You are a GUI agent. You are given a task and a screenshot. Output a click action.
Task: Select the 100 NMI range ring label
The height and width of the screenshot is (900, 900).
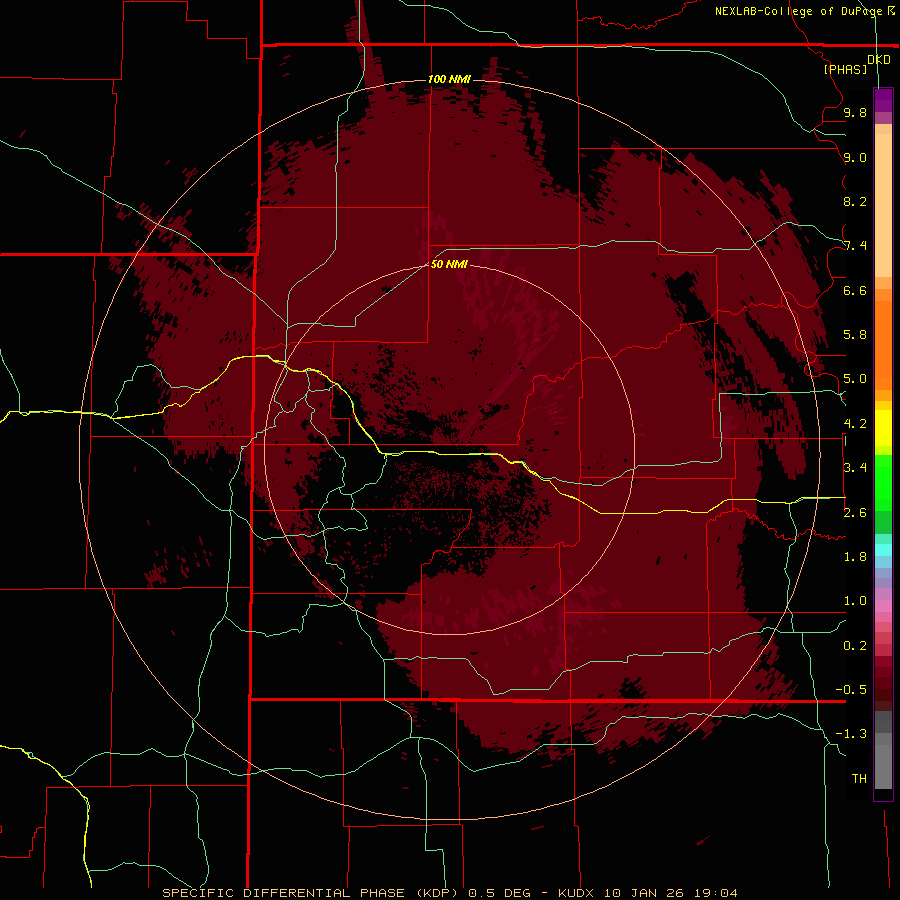449,79
